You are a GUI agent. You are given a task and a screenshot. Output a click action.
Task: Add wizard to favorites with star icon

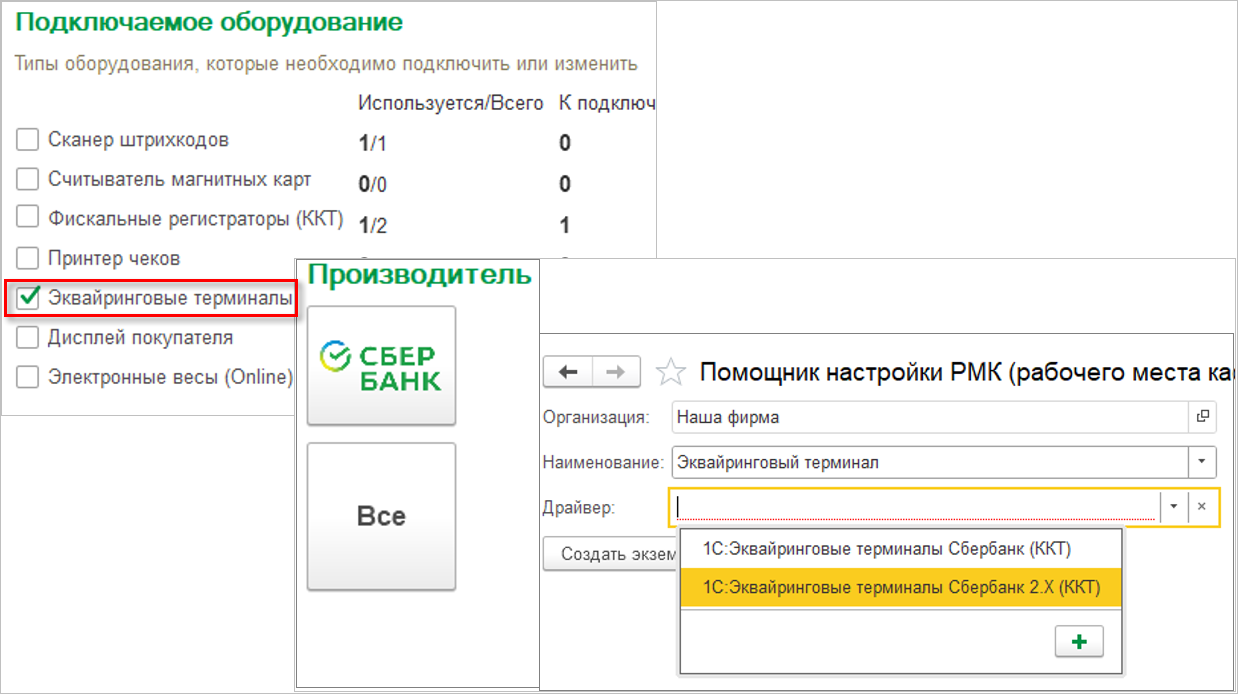point(671,373)
